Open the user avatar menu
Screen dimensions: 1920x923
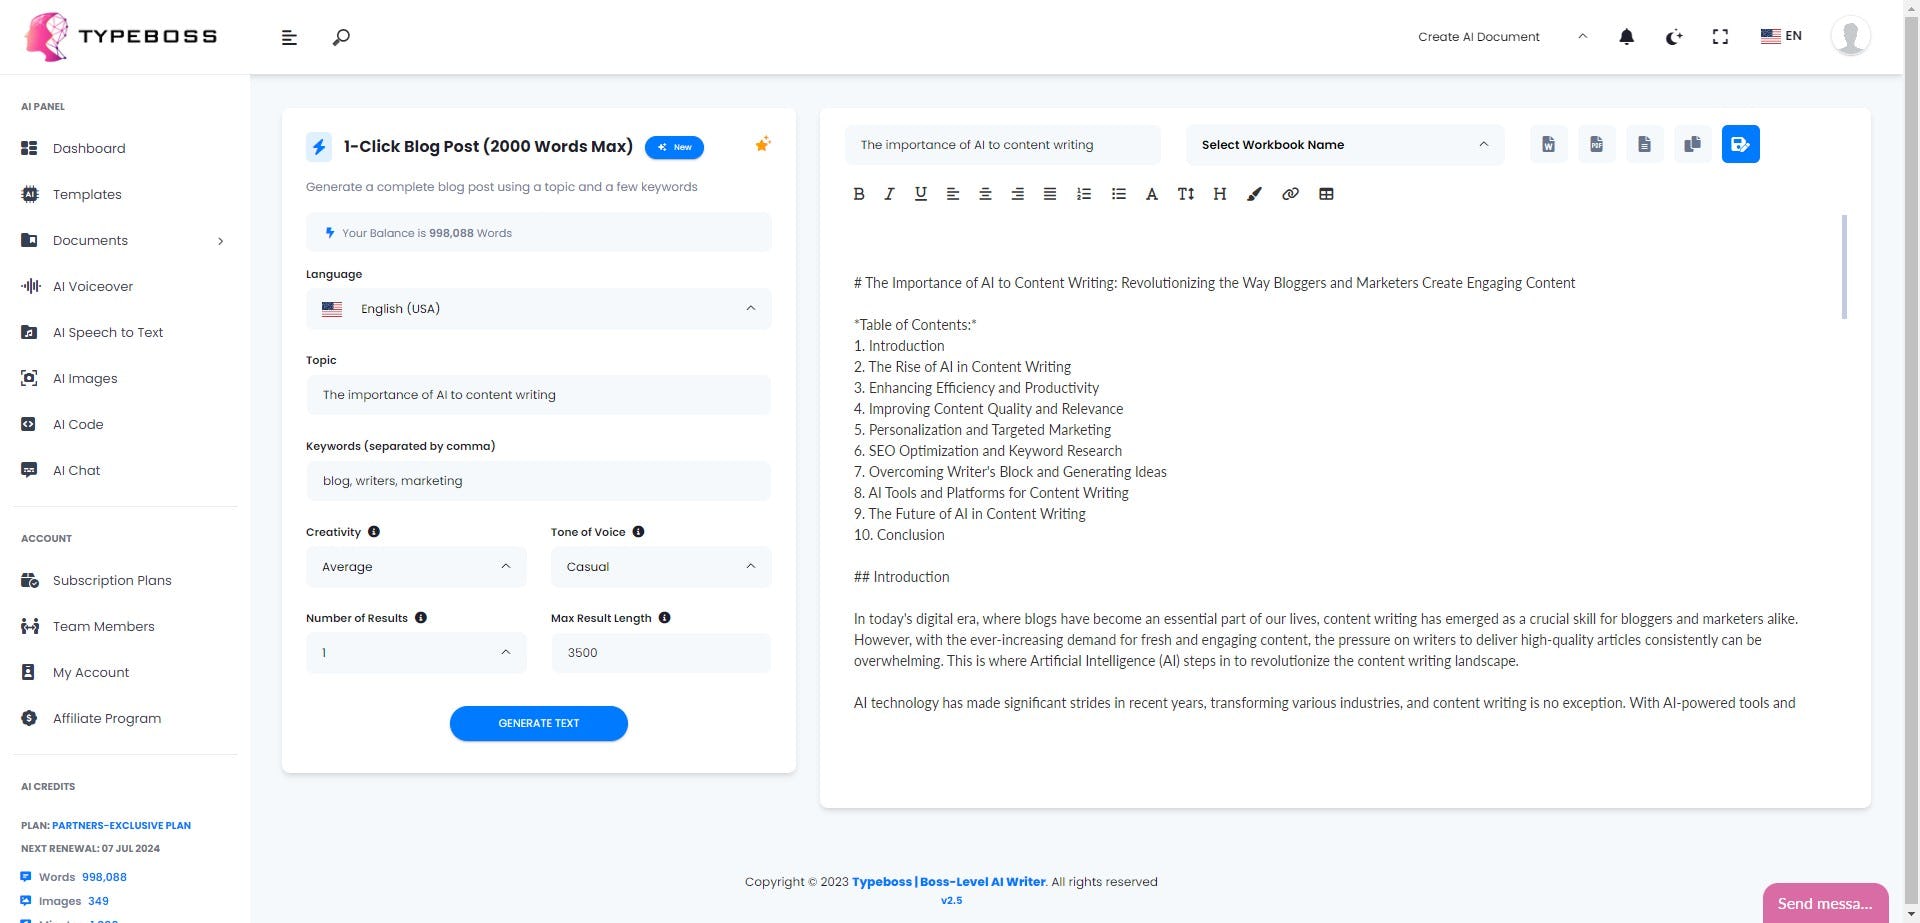(1850, 36)
